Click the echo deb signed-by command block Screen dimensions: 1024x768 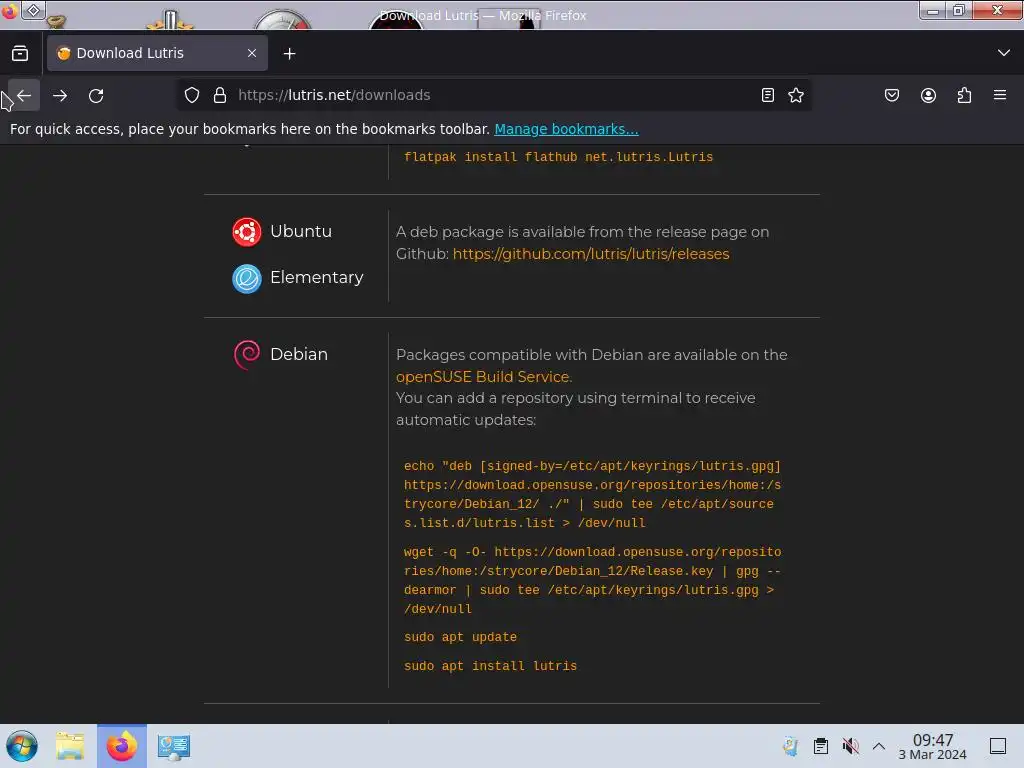[x=592, y=494]
